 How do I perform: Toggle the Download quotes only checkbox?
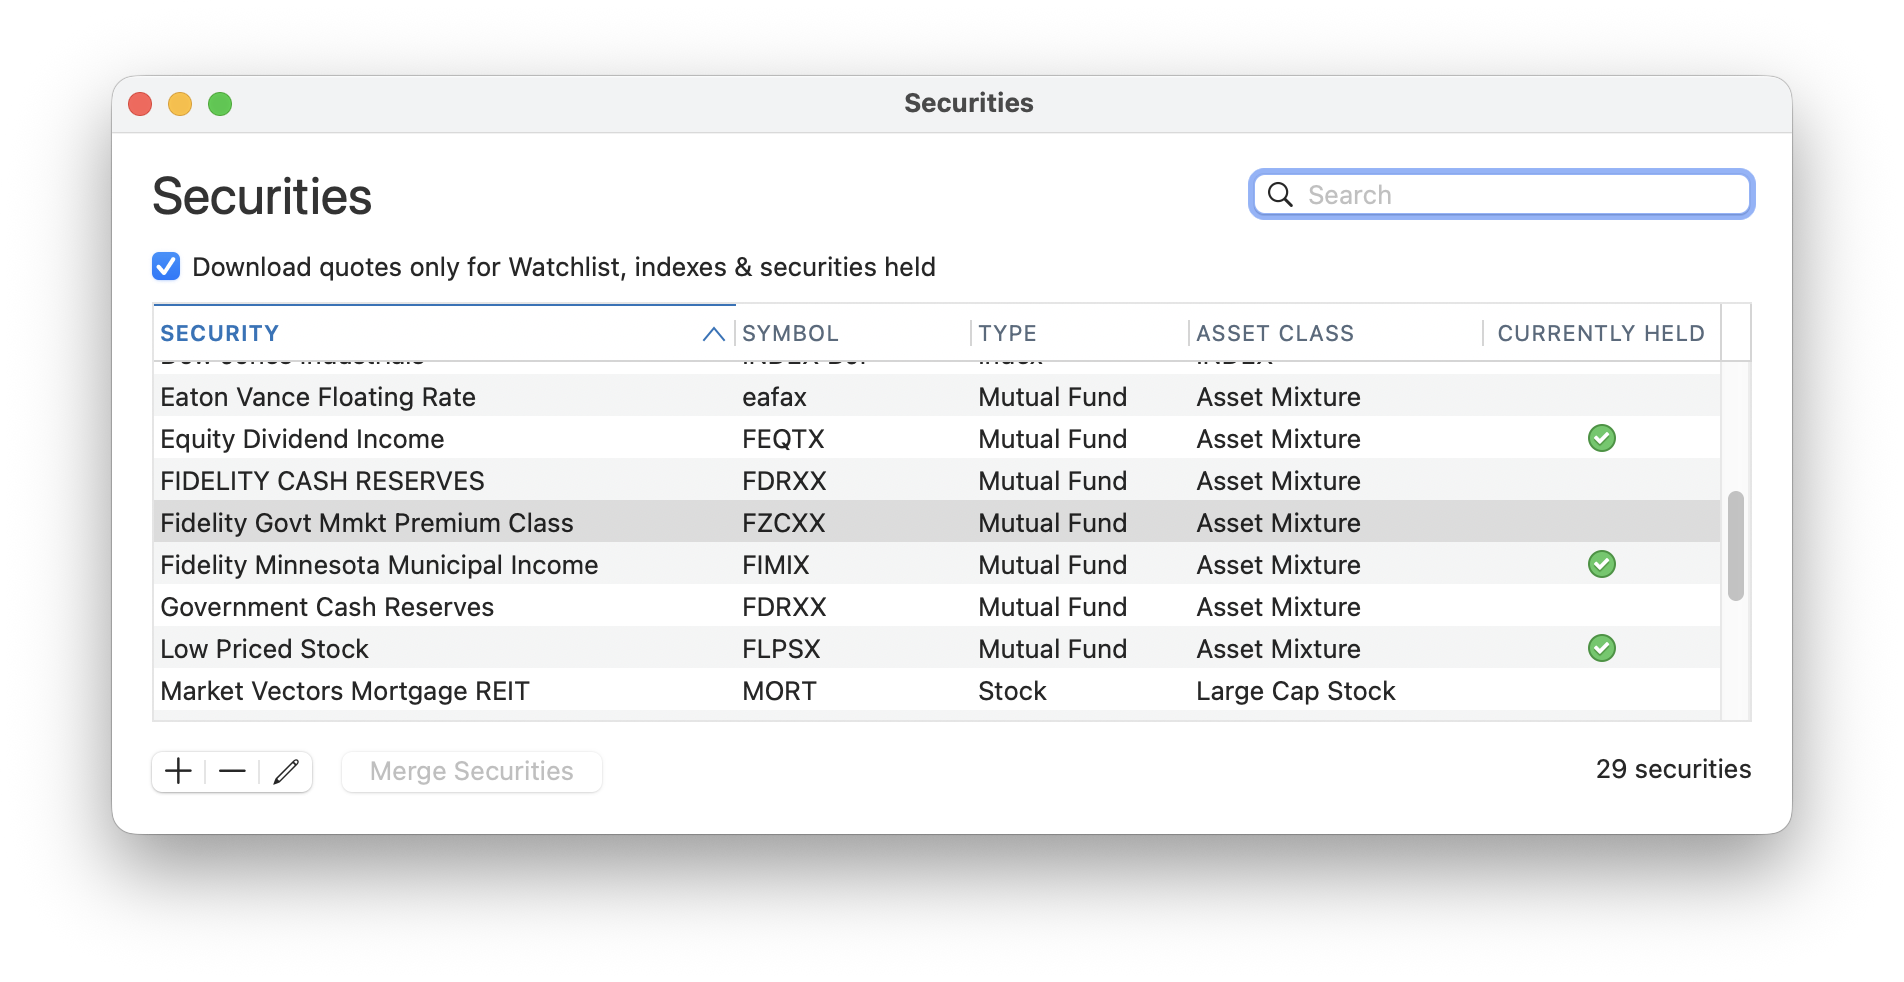pos(166,266)
